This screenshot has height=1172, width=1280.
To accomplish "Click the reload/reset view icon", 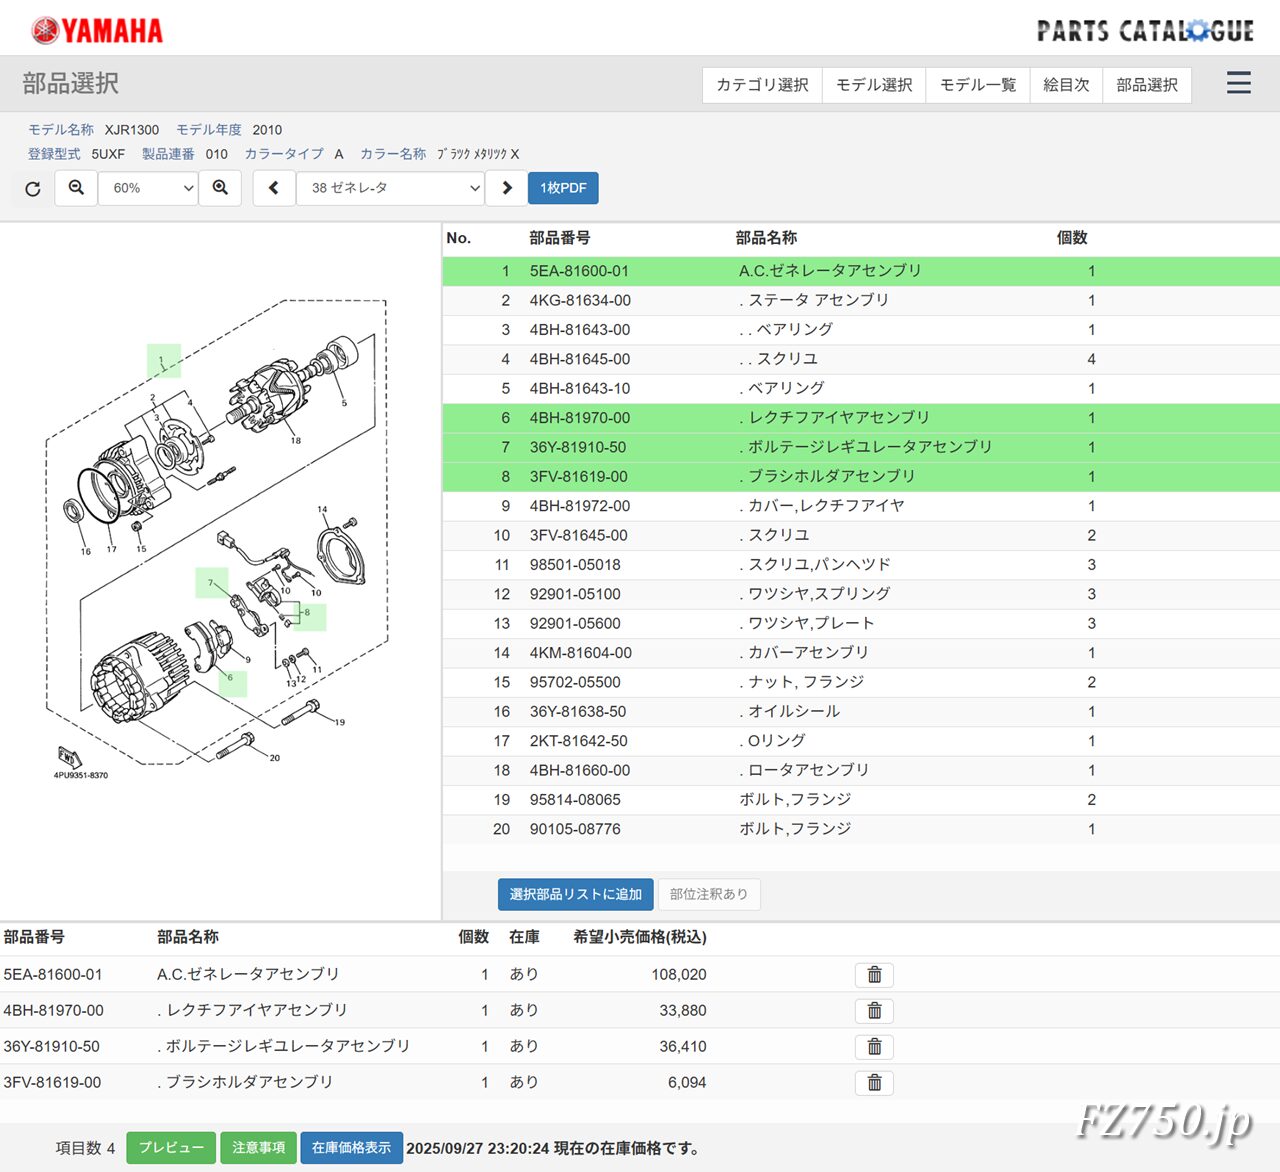I will pyautogui.click(x=33, y=188).
